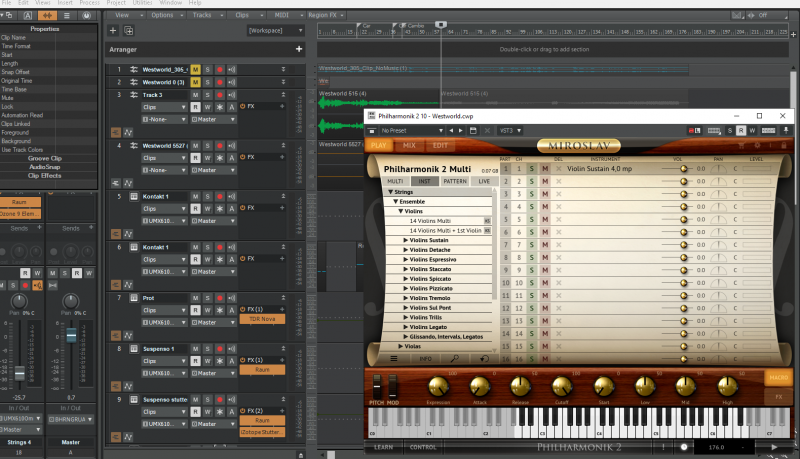Click the magnifier search icon below instrument browser
The height and width of the screenshot is (459, 800).
455,359
